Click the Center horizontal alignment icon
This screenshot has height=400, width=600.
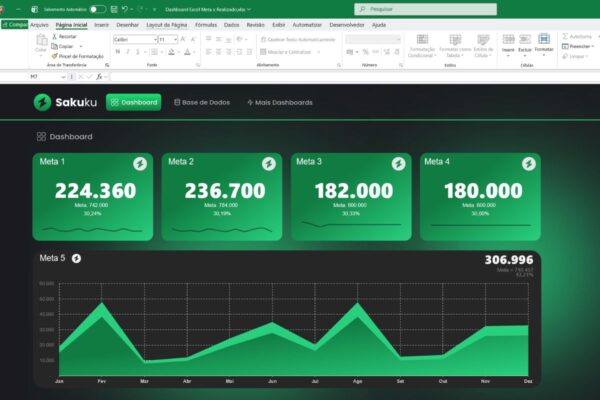click(x=218, y=52)
